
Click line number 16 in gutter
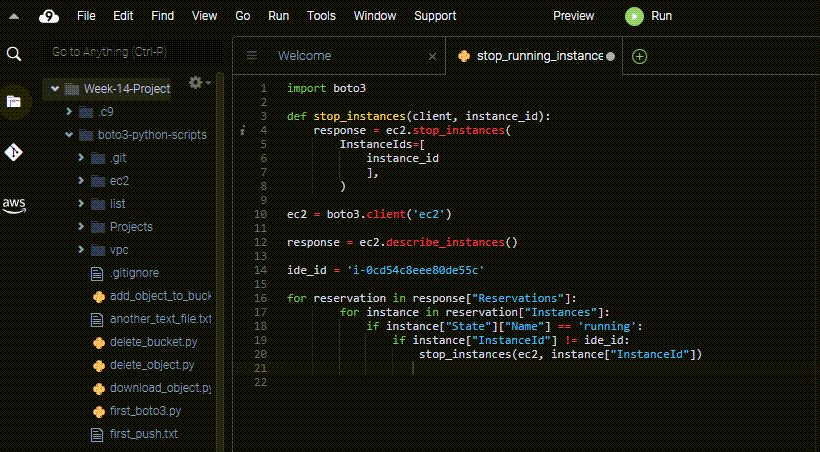click(260, 299)
